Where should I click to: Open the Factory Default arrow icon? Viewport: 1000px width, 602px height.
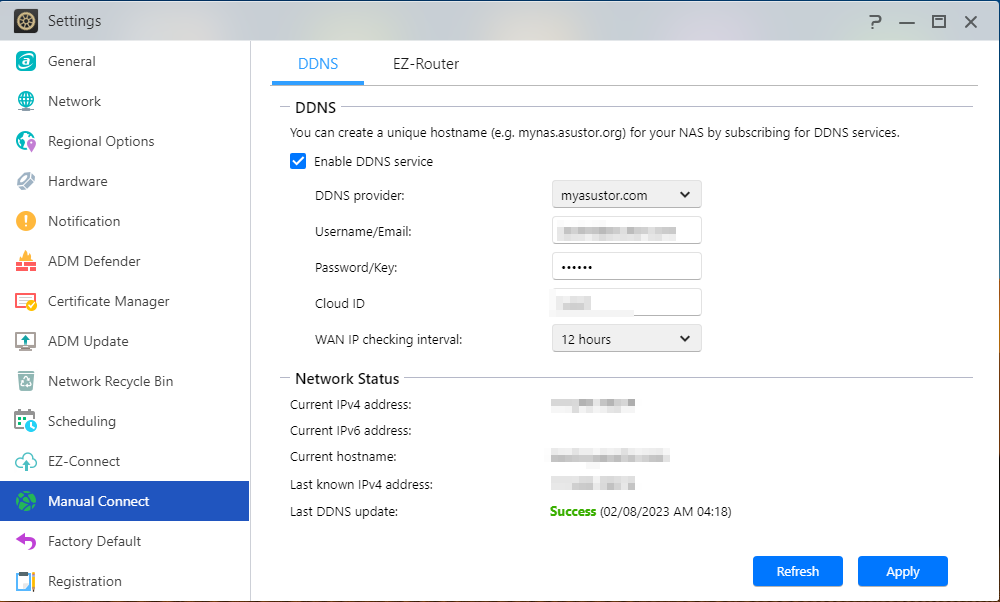point(26,541)
